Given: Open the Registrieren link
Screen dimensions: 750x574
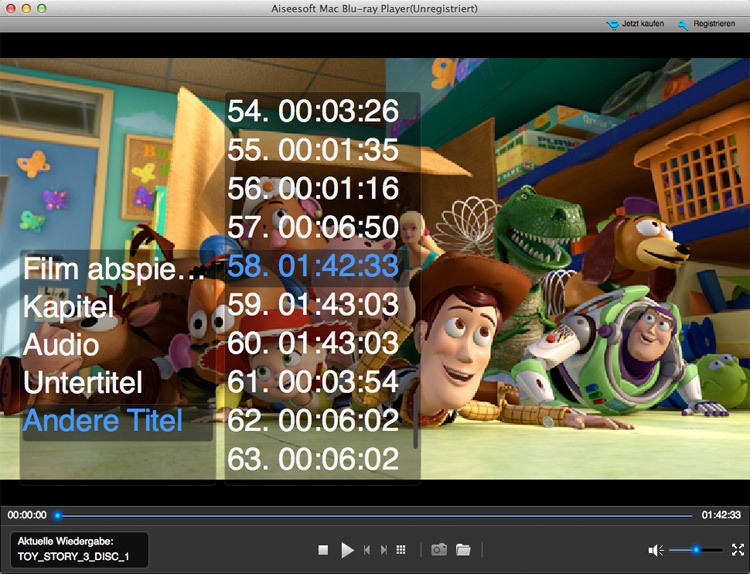Looking at the screenshot, I should 714,23.
